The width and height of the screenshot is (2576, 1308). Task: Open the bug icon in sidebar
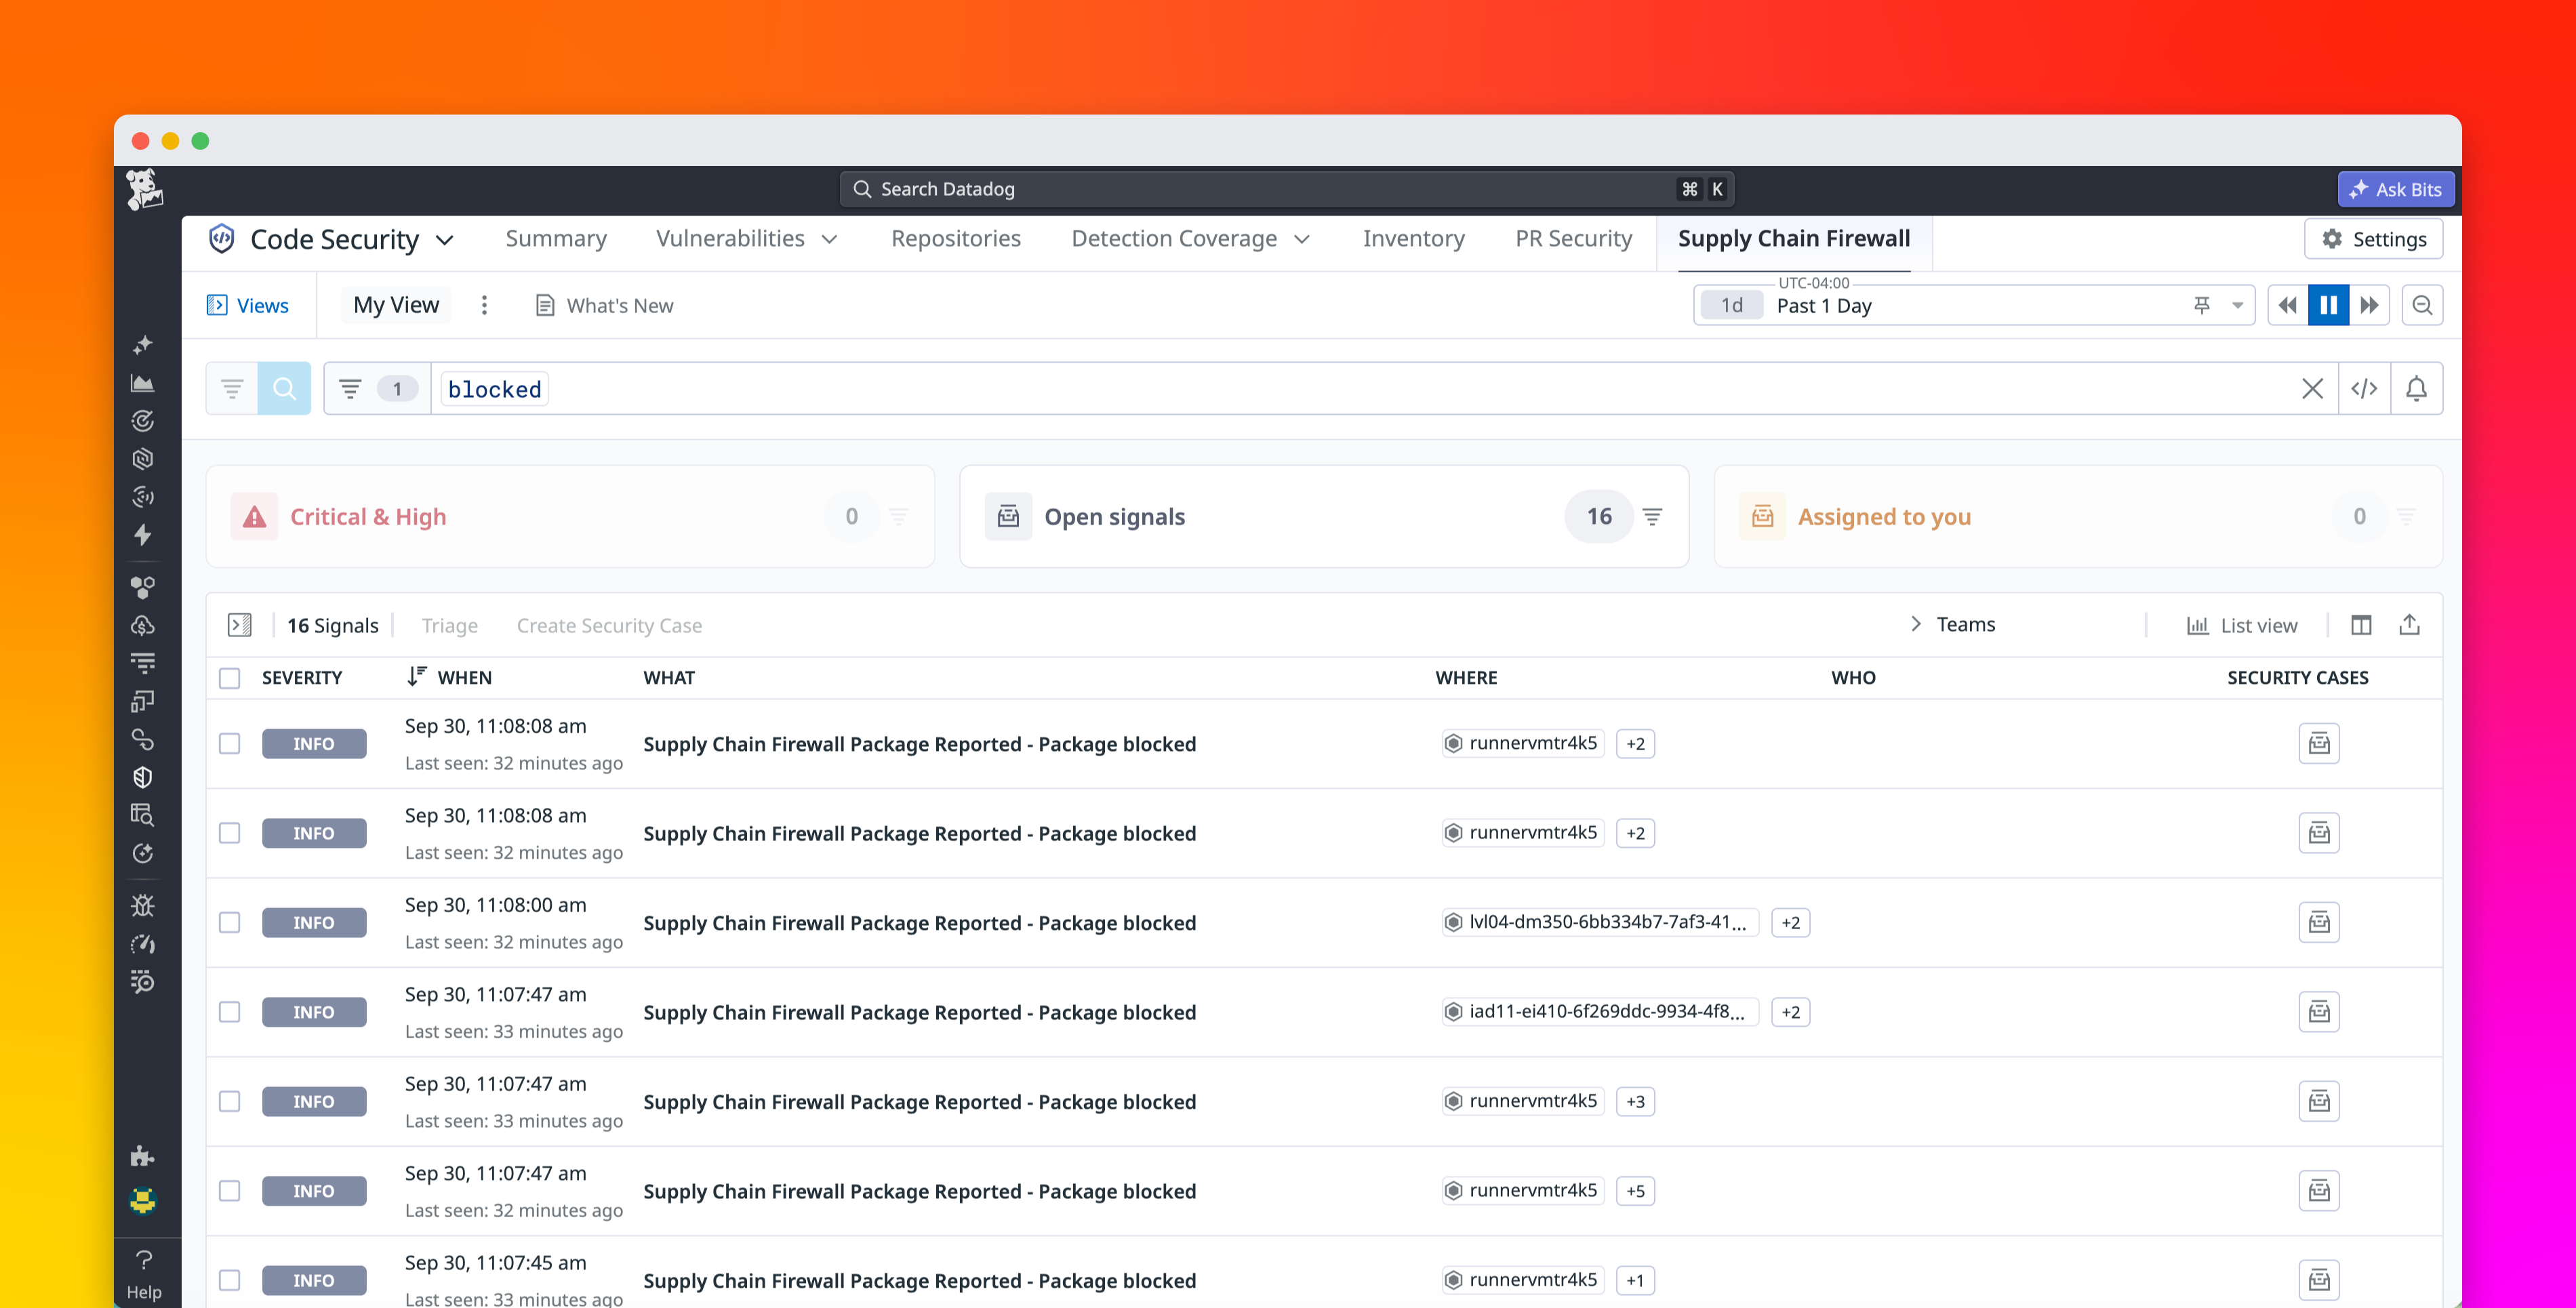[143, 905]
